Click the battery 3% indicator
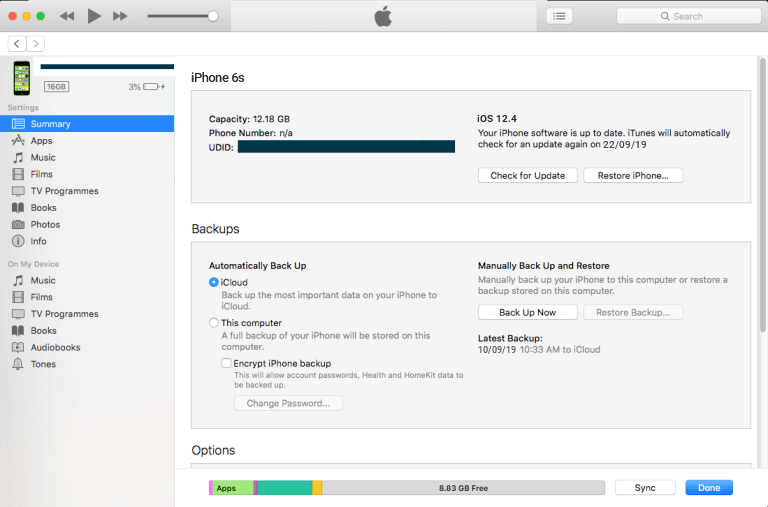The height and width of the screenshot is (507, 768). [x=146, y=87]
